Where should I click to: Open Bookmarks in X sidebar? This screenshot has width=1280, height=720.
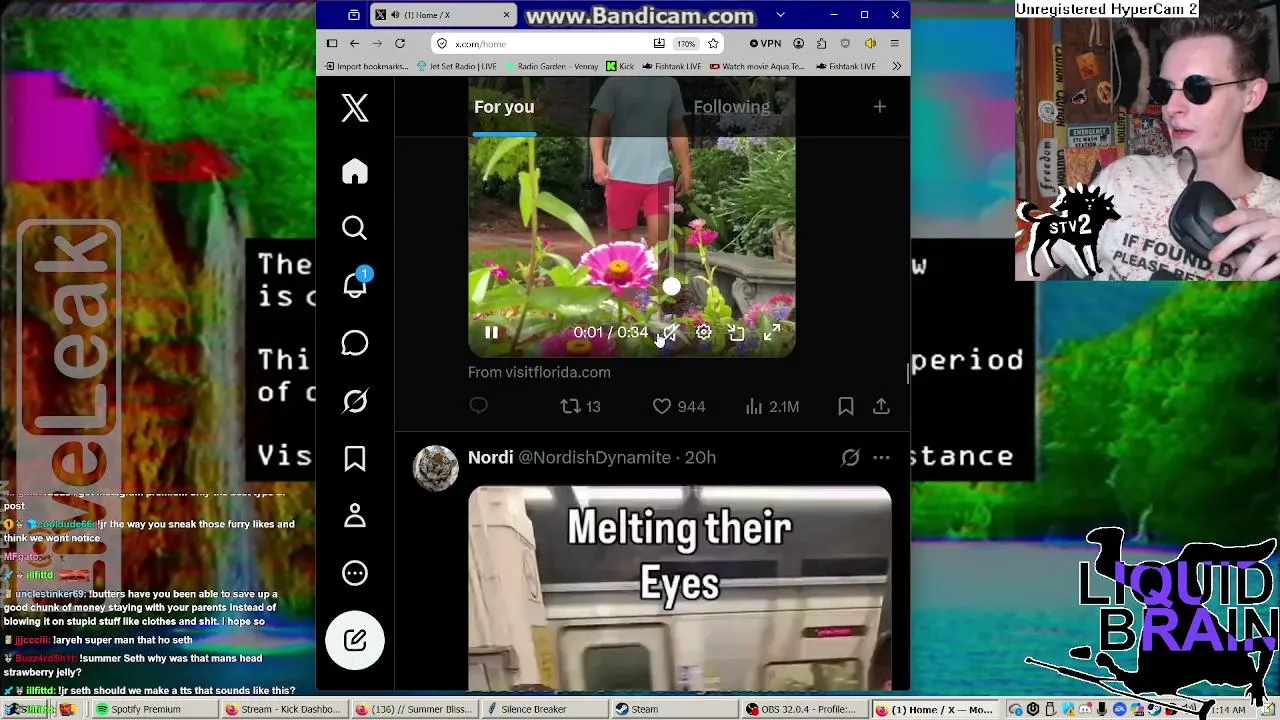click(355, 459)
